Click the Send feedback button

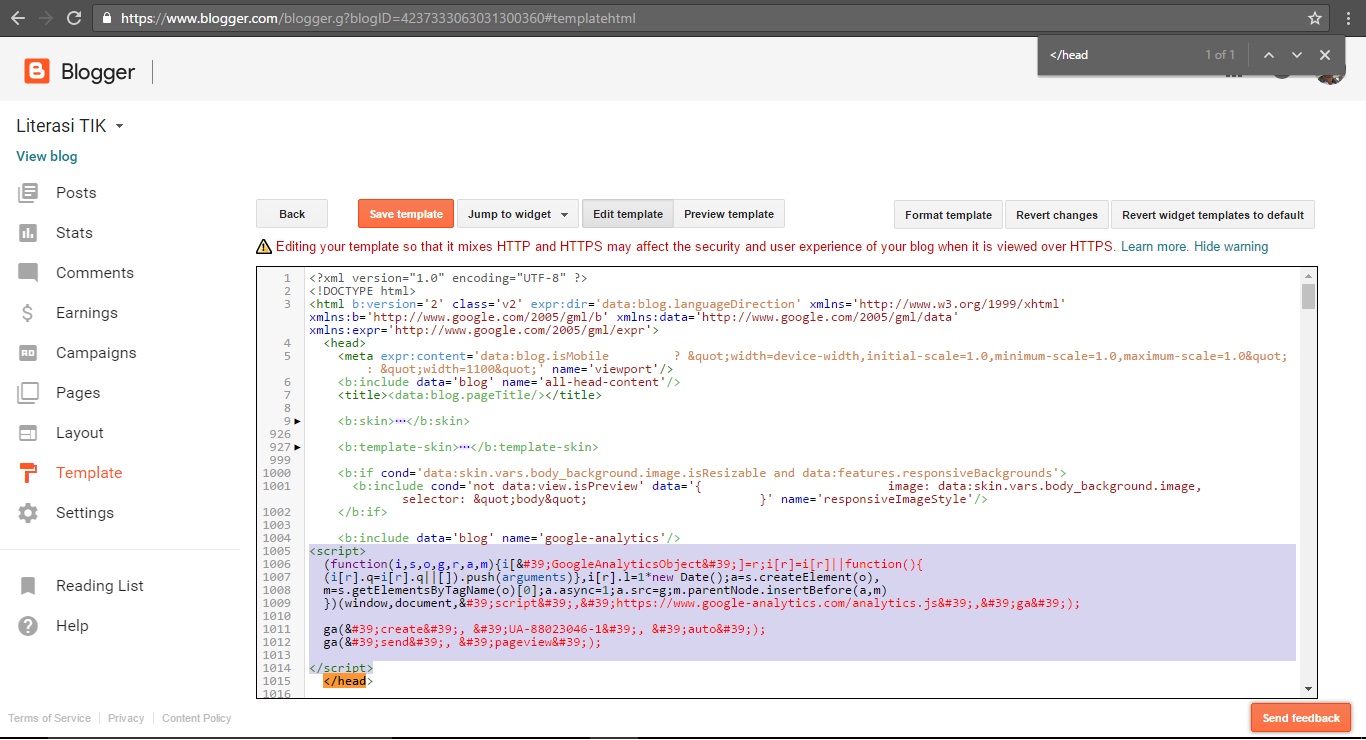coord(1301,718)
